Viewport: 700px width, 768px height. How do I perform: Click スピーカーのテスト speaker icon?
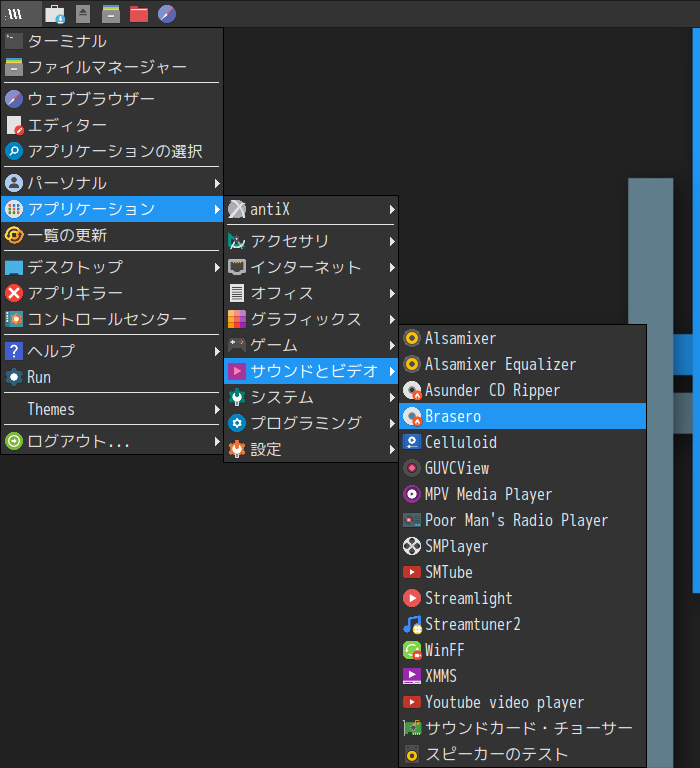412,755
